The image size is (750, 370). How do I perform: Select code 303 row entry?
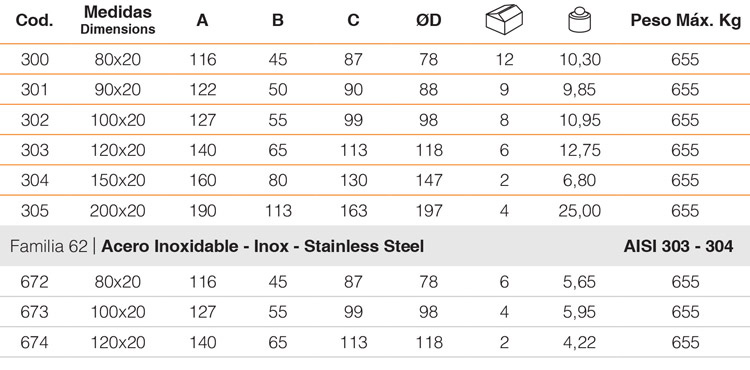point(35,150)
